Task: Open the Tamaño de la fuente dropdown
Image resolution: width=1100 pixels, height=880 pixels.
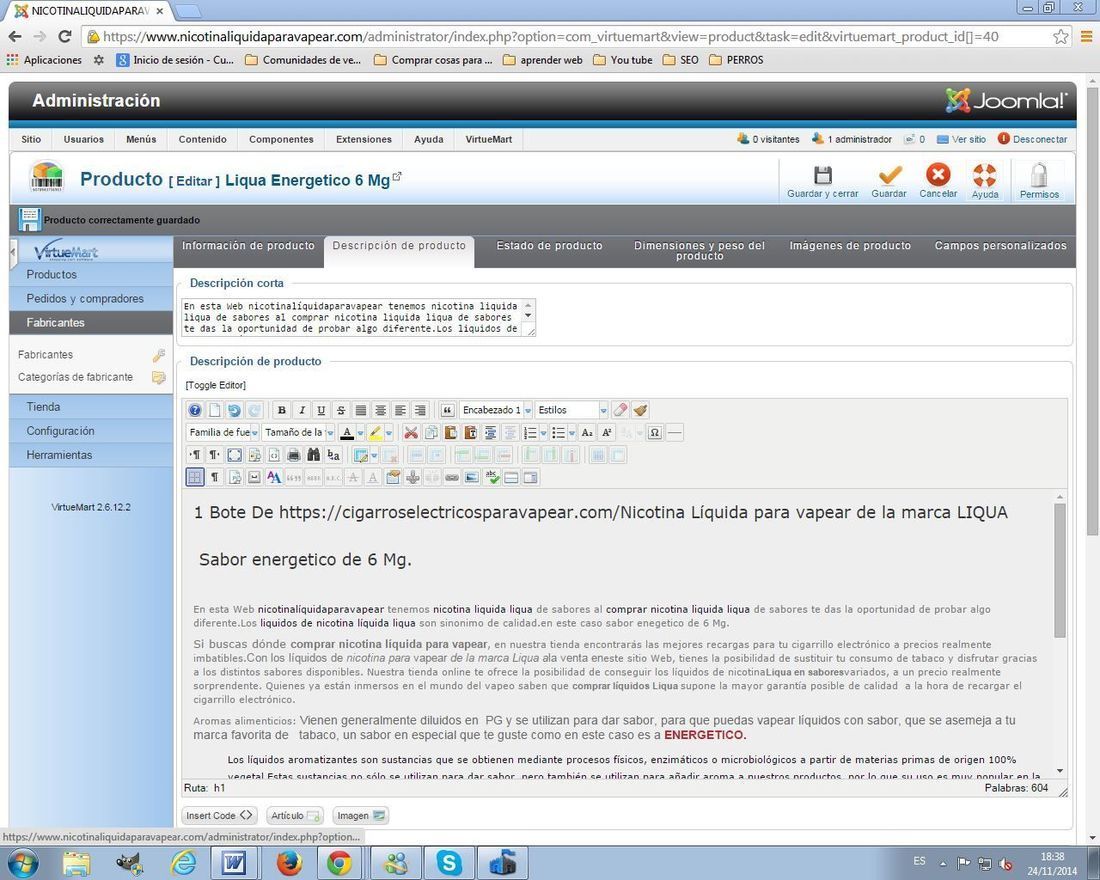Action: tap(298, 432)
